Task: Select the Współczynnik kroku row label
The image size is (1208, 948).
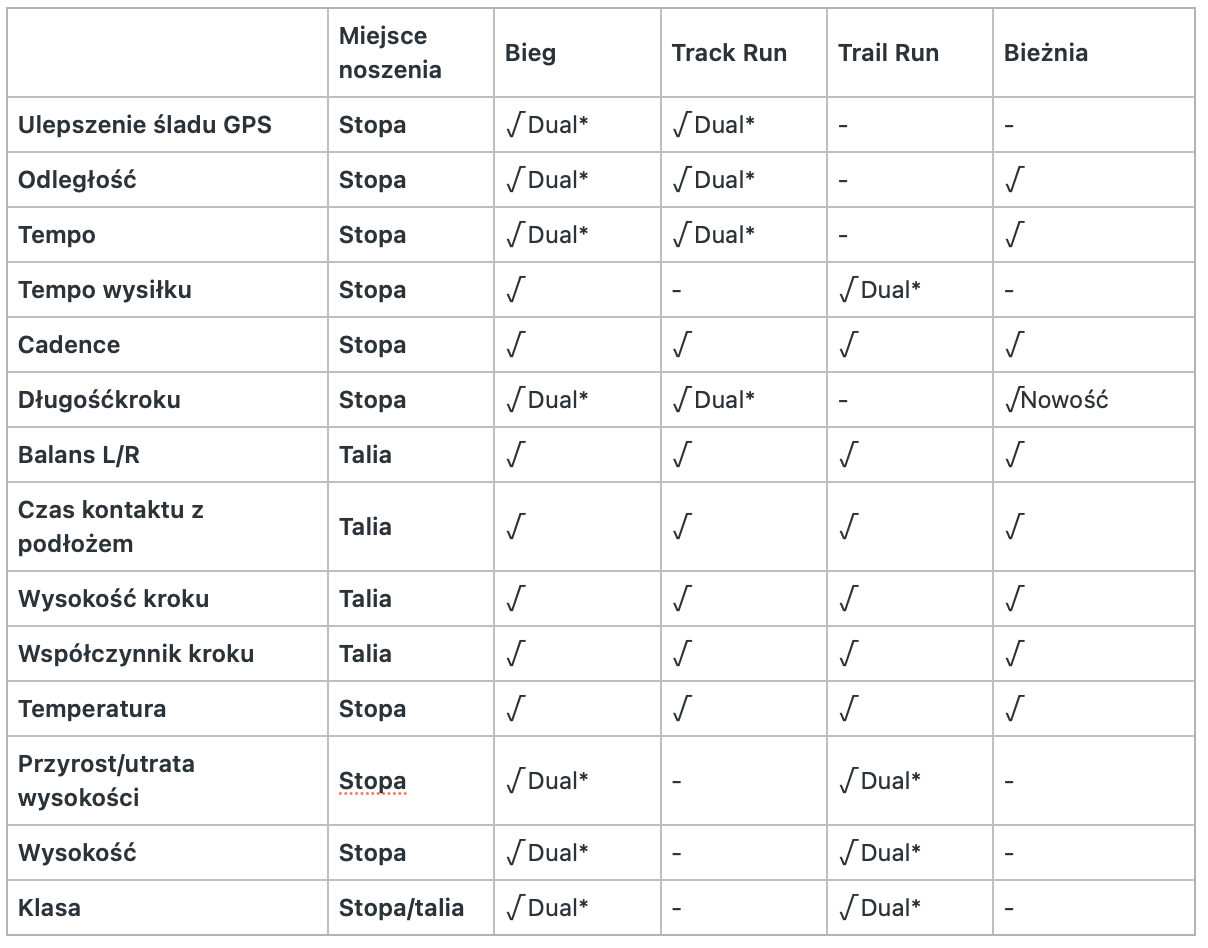Action: [136, 654]
